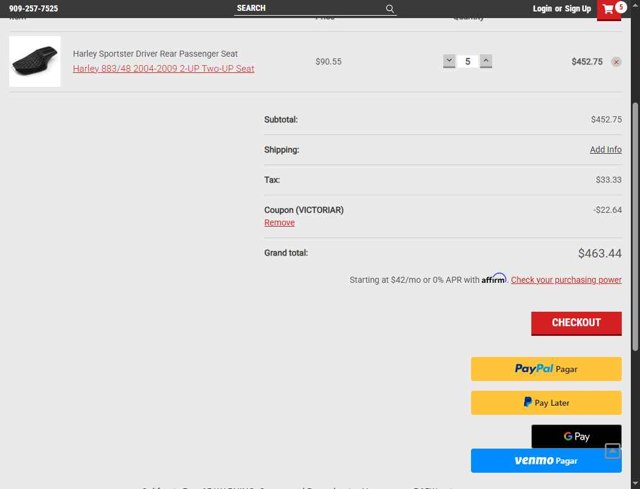This screenshot has width=640, height=489.
Task: Decrease quantity with the down arrow
Action: click(x=449, y=61)
